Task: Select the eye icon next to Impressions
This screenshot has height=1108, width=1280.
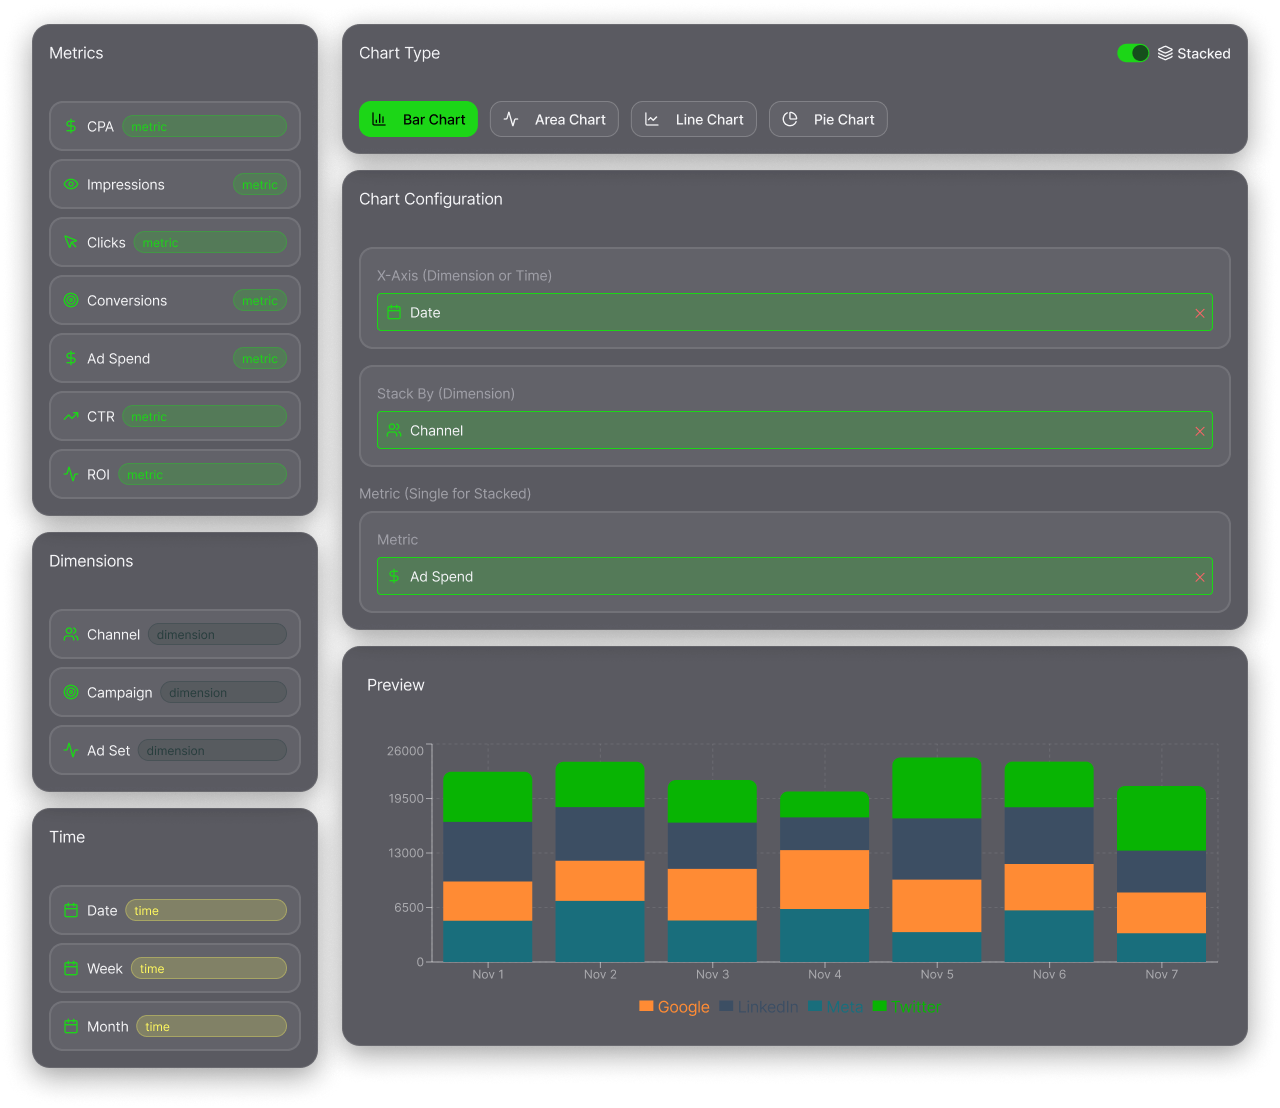Action: pos(70,184)
